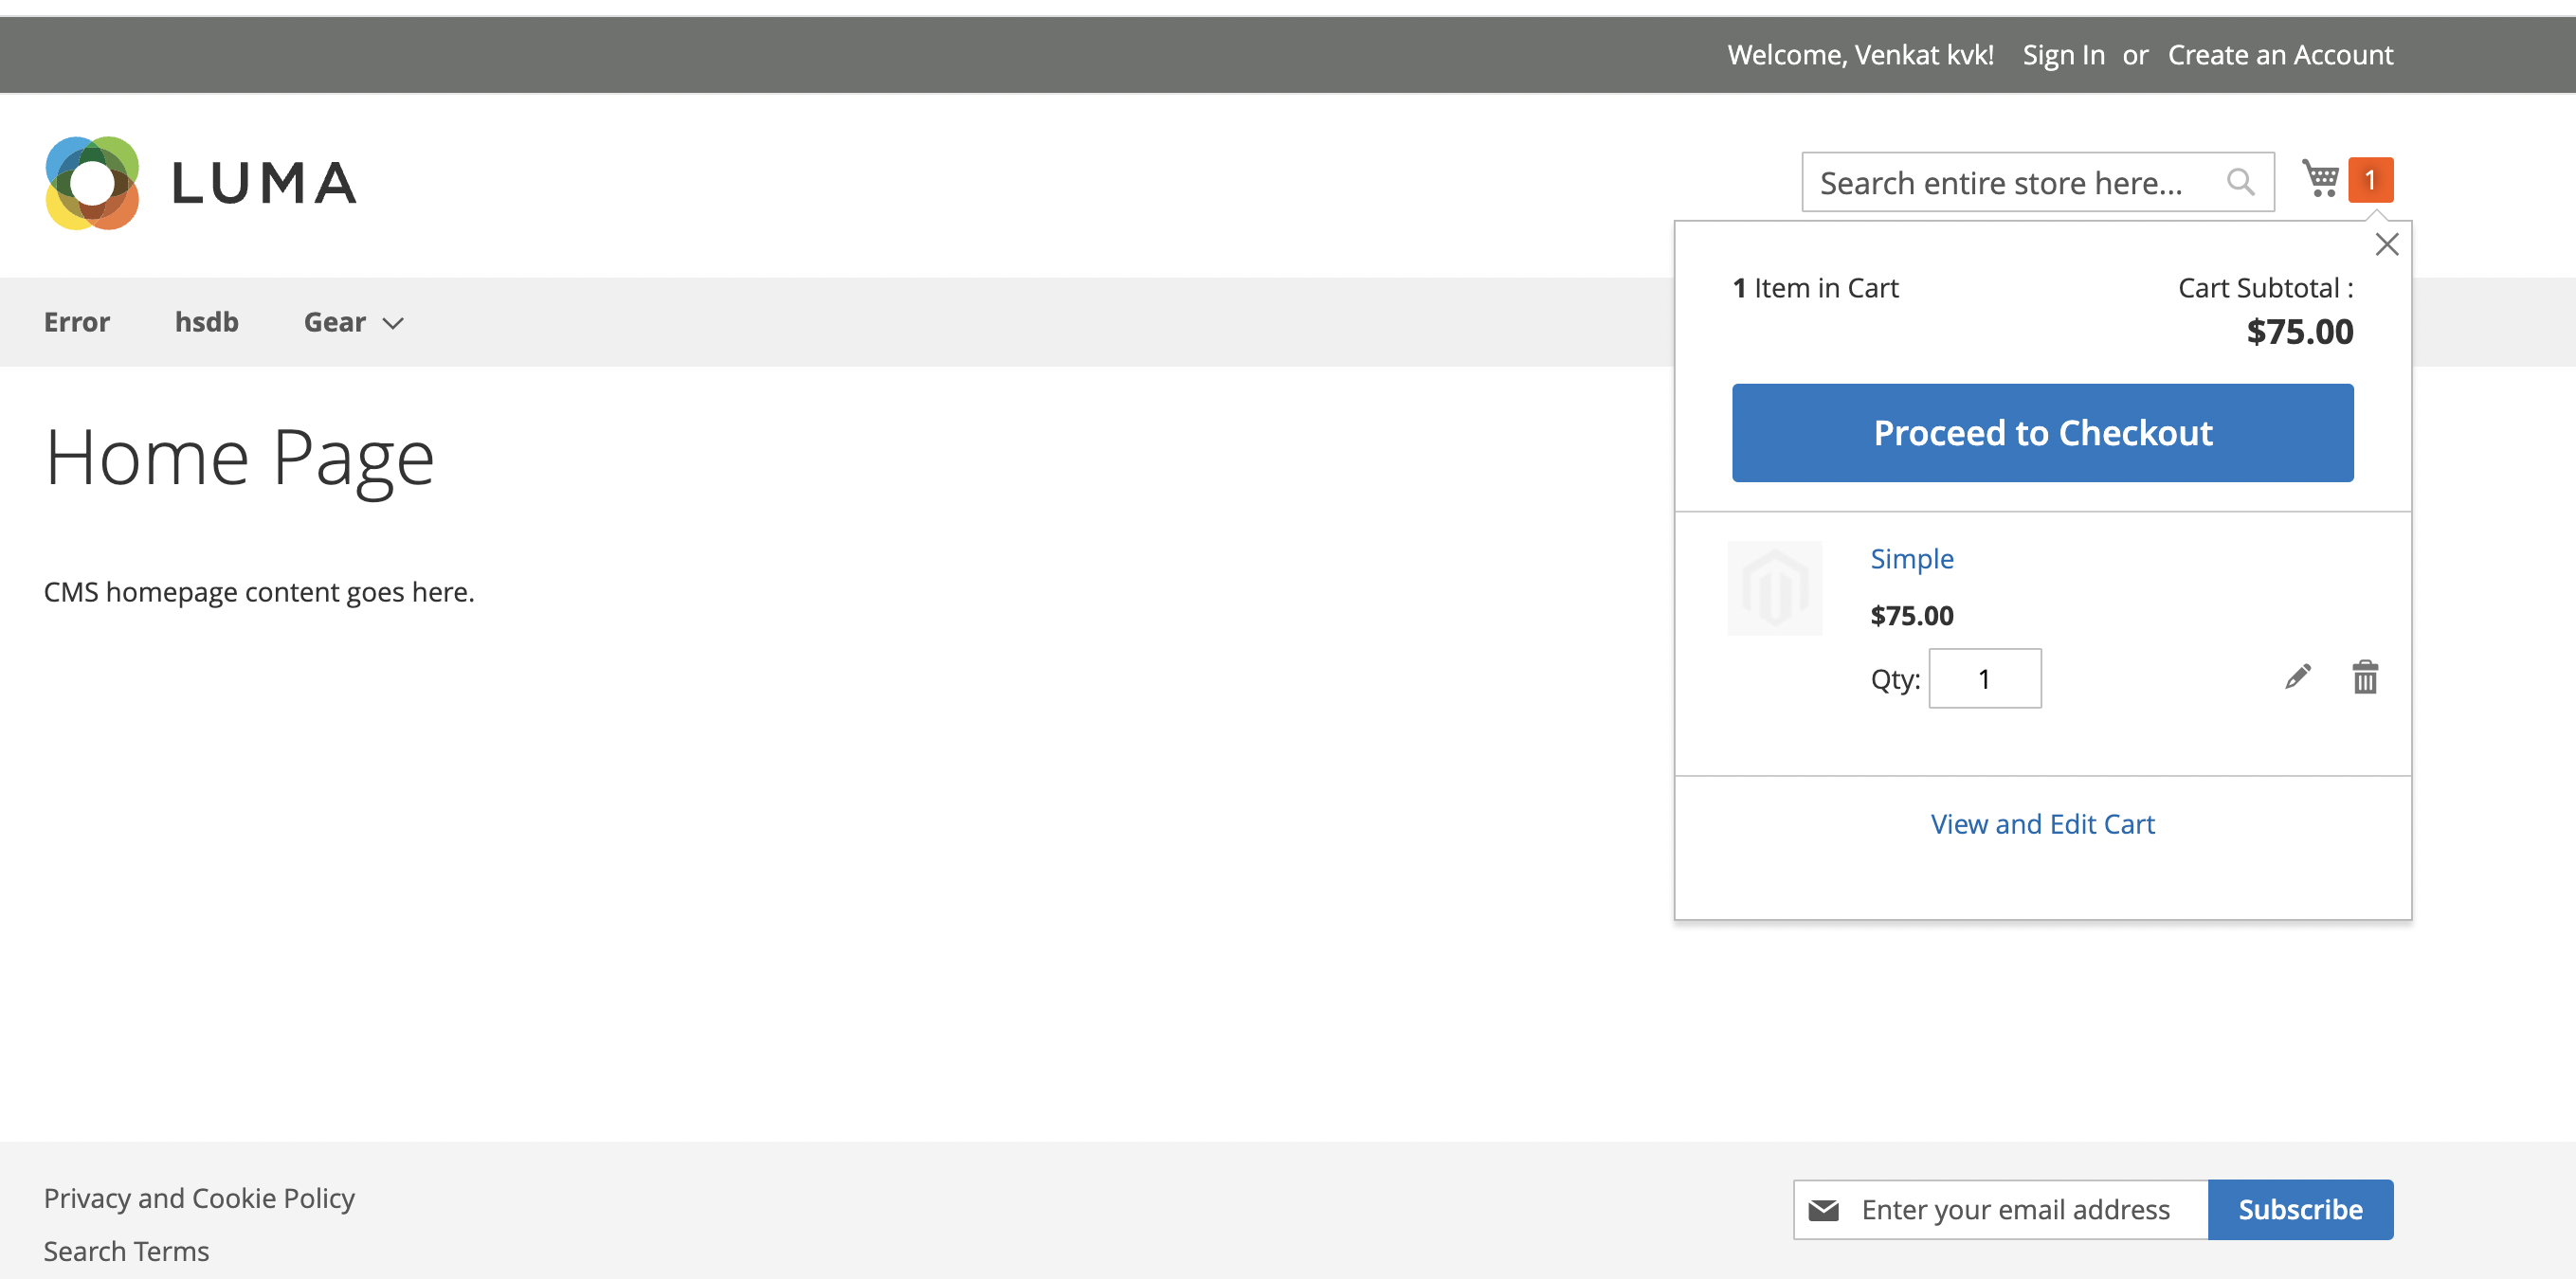Image resolution: width=2576 pixels, height=1279 pixels.
Task: Click the newsletter envelope icon
Action: (x=1825, y=1209)
